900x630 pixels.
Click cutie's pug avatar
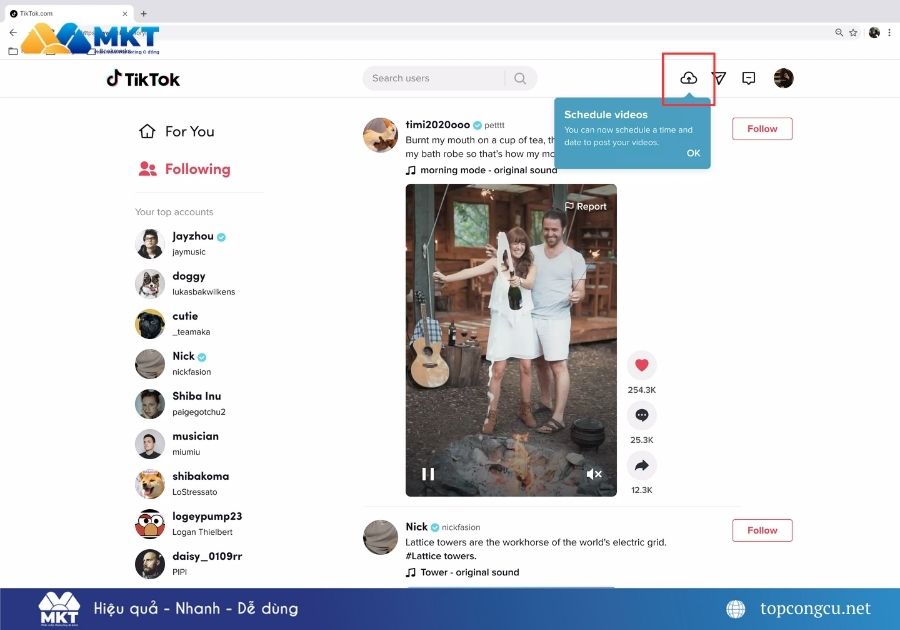pos(150,324)
